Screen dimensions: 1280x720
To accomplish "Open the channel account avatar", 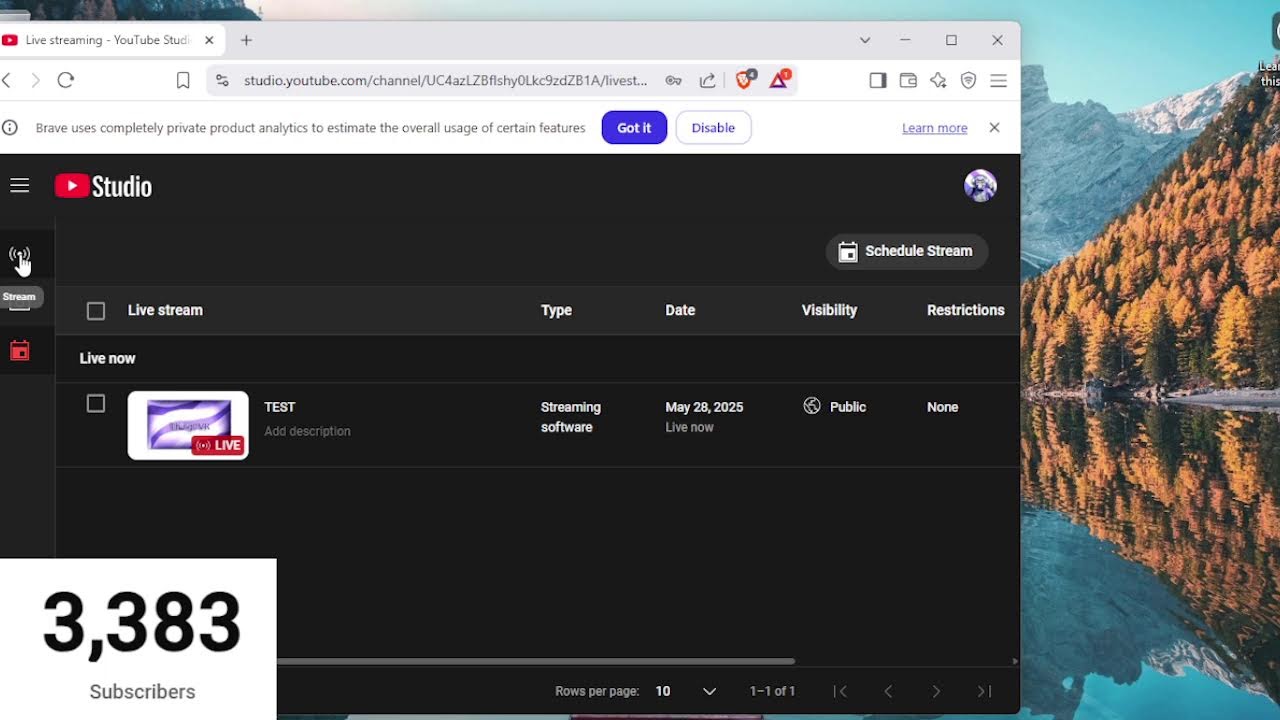I will [x=980, y=186].
